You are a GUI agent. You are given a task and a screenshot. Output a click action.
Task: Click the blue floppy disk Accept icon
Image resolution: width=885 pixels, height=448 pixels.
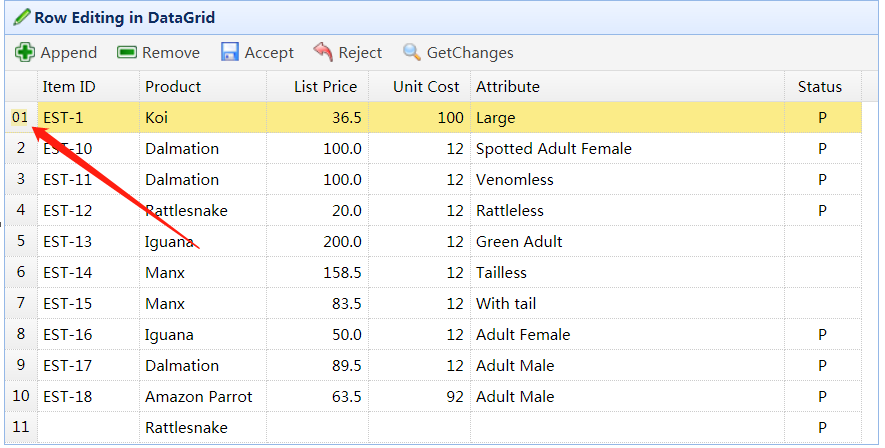point(230,52)
